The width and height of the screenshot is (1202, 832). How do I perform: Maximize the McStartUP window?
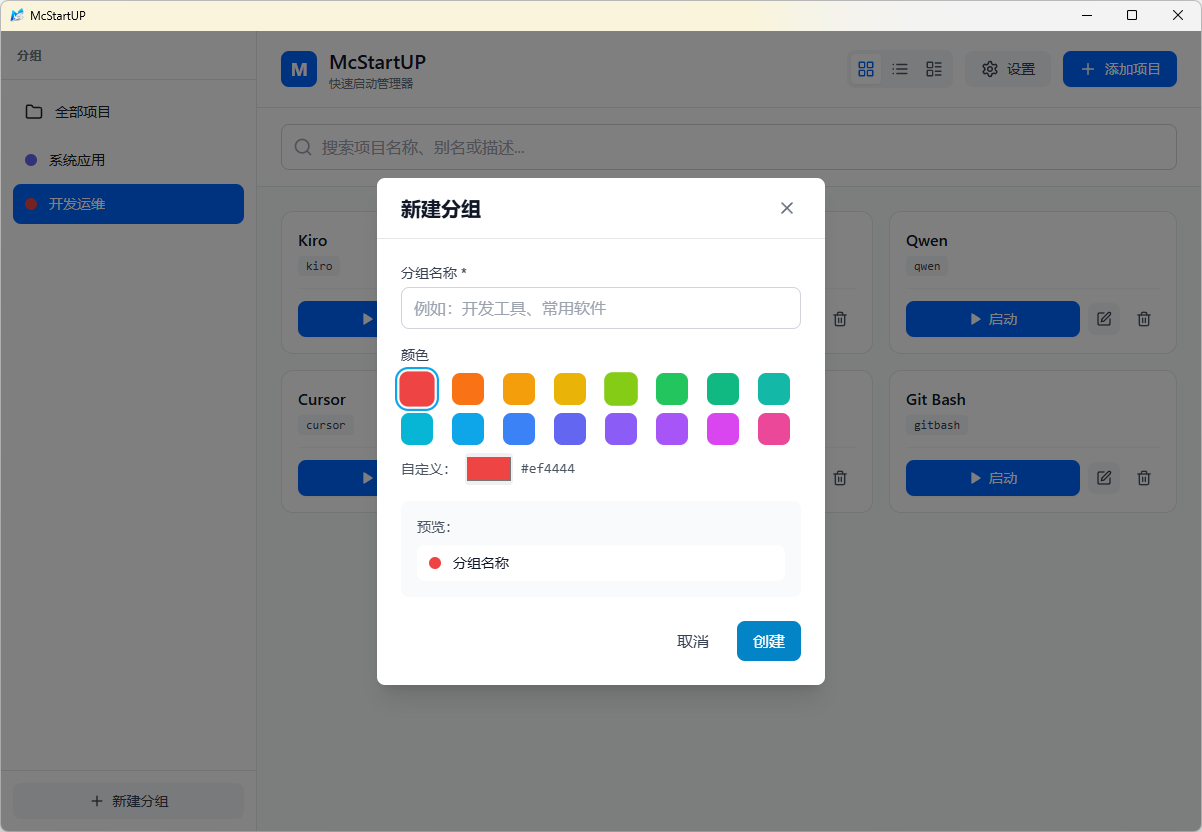(1132, 15)
